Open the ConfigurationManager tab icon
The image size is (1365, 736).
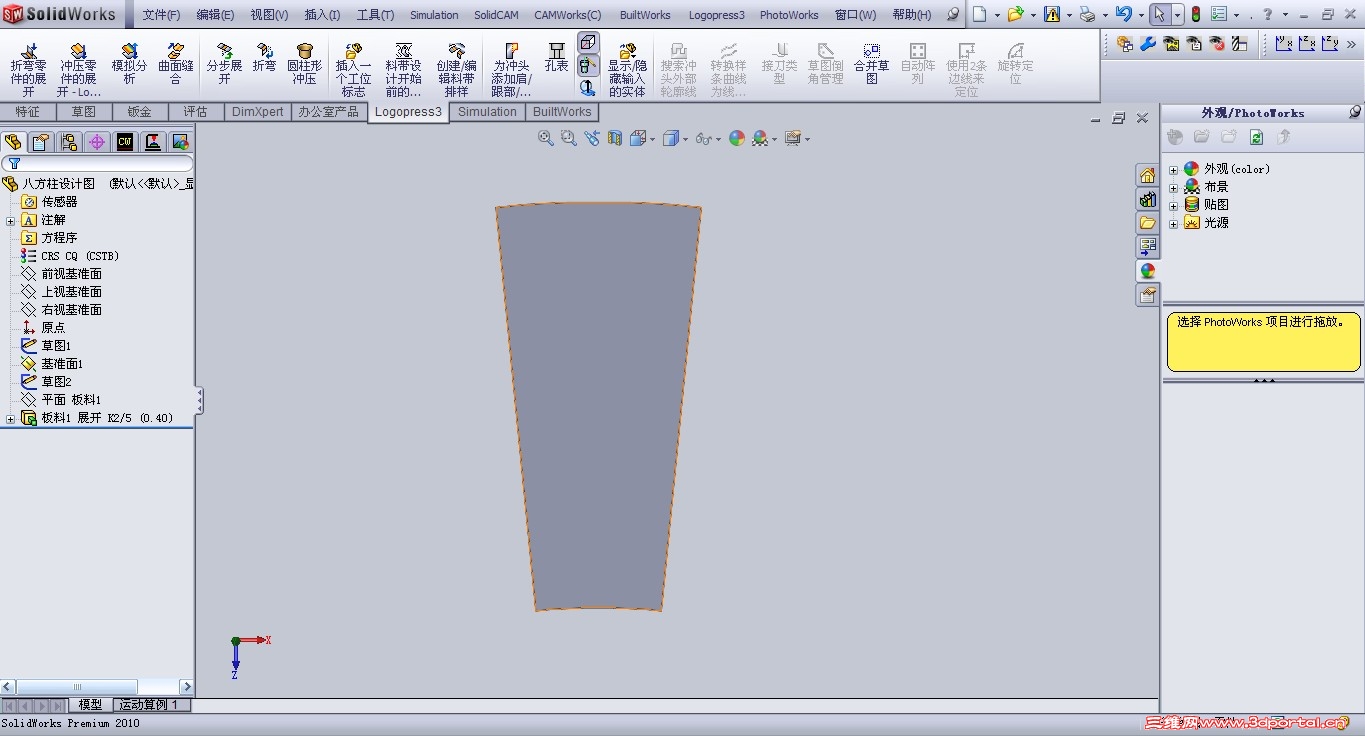click(69, 142)
